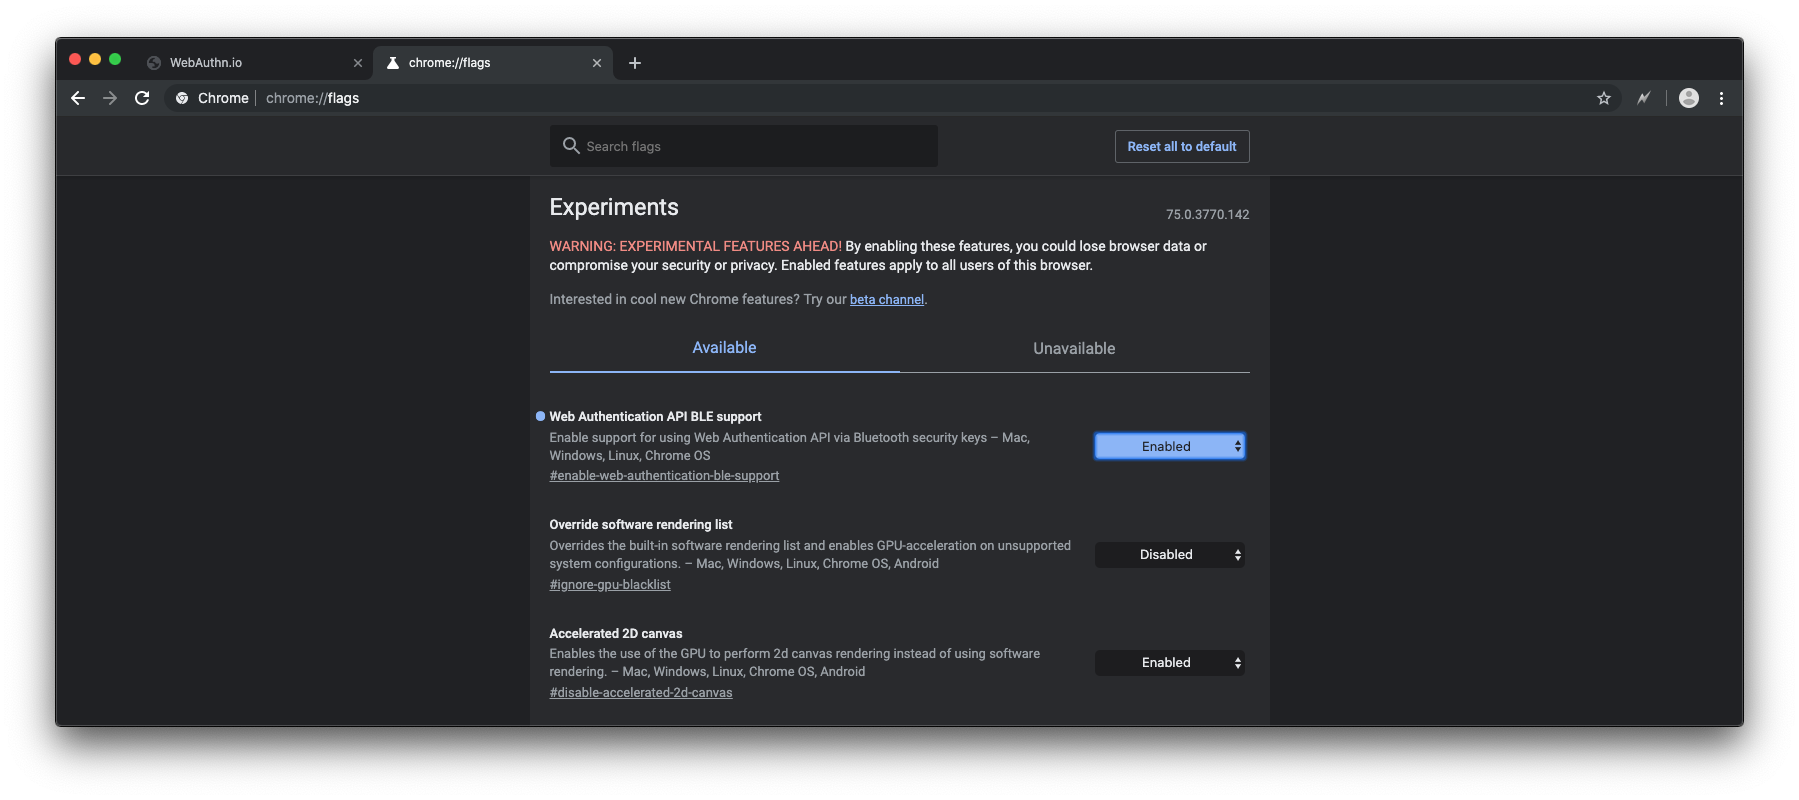1799x800 pixels.
Task: Click the extension icon beside bookmark star
Action: click(1643, 98)
